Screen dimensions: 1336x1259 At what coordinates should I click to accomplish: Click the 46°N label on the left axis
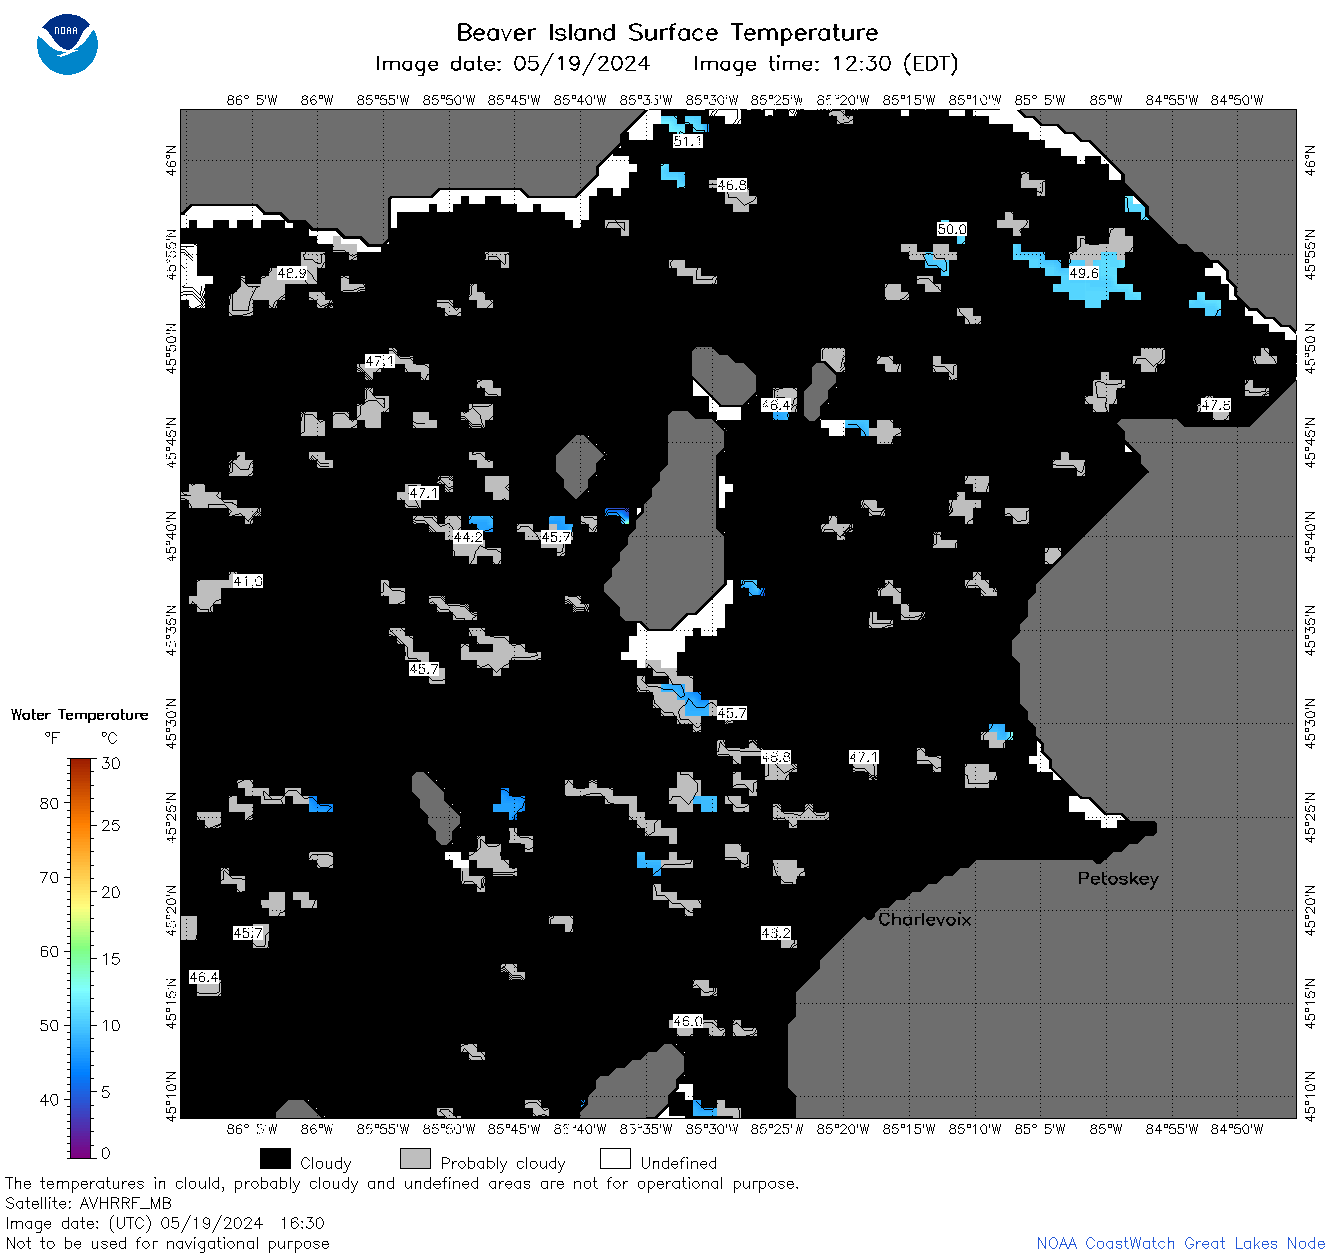click(172, 160)
